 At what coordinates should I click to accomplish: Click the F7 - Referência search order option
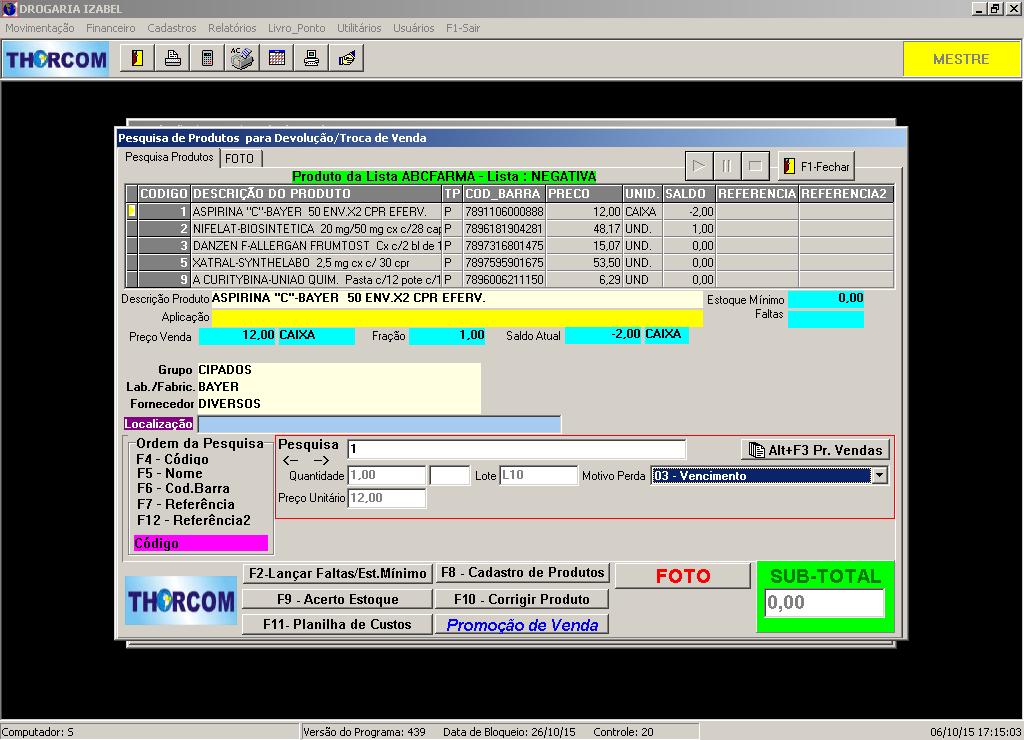tap(185, 504)
